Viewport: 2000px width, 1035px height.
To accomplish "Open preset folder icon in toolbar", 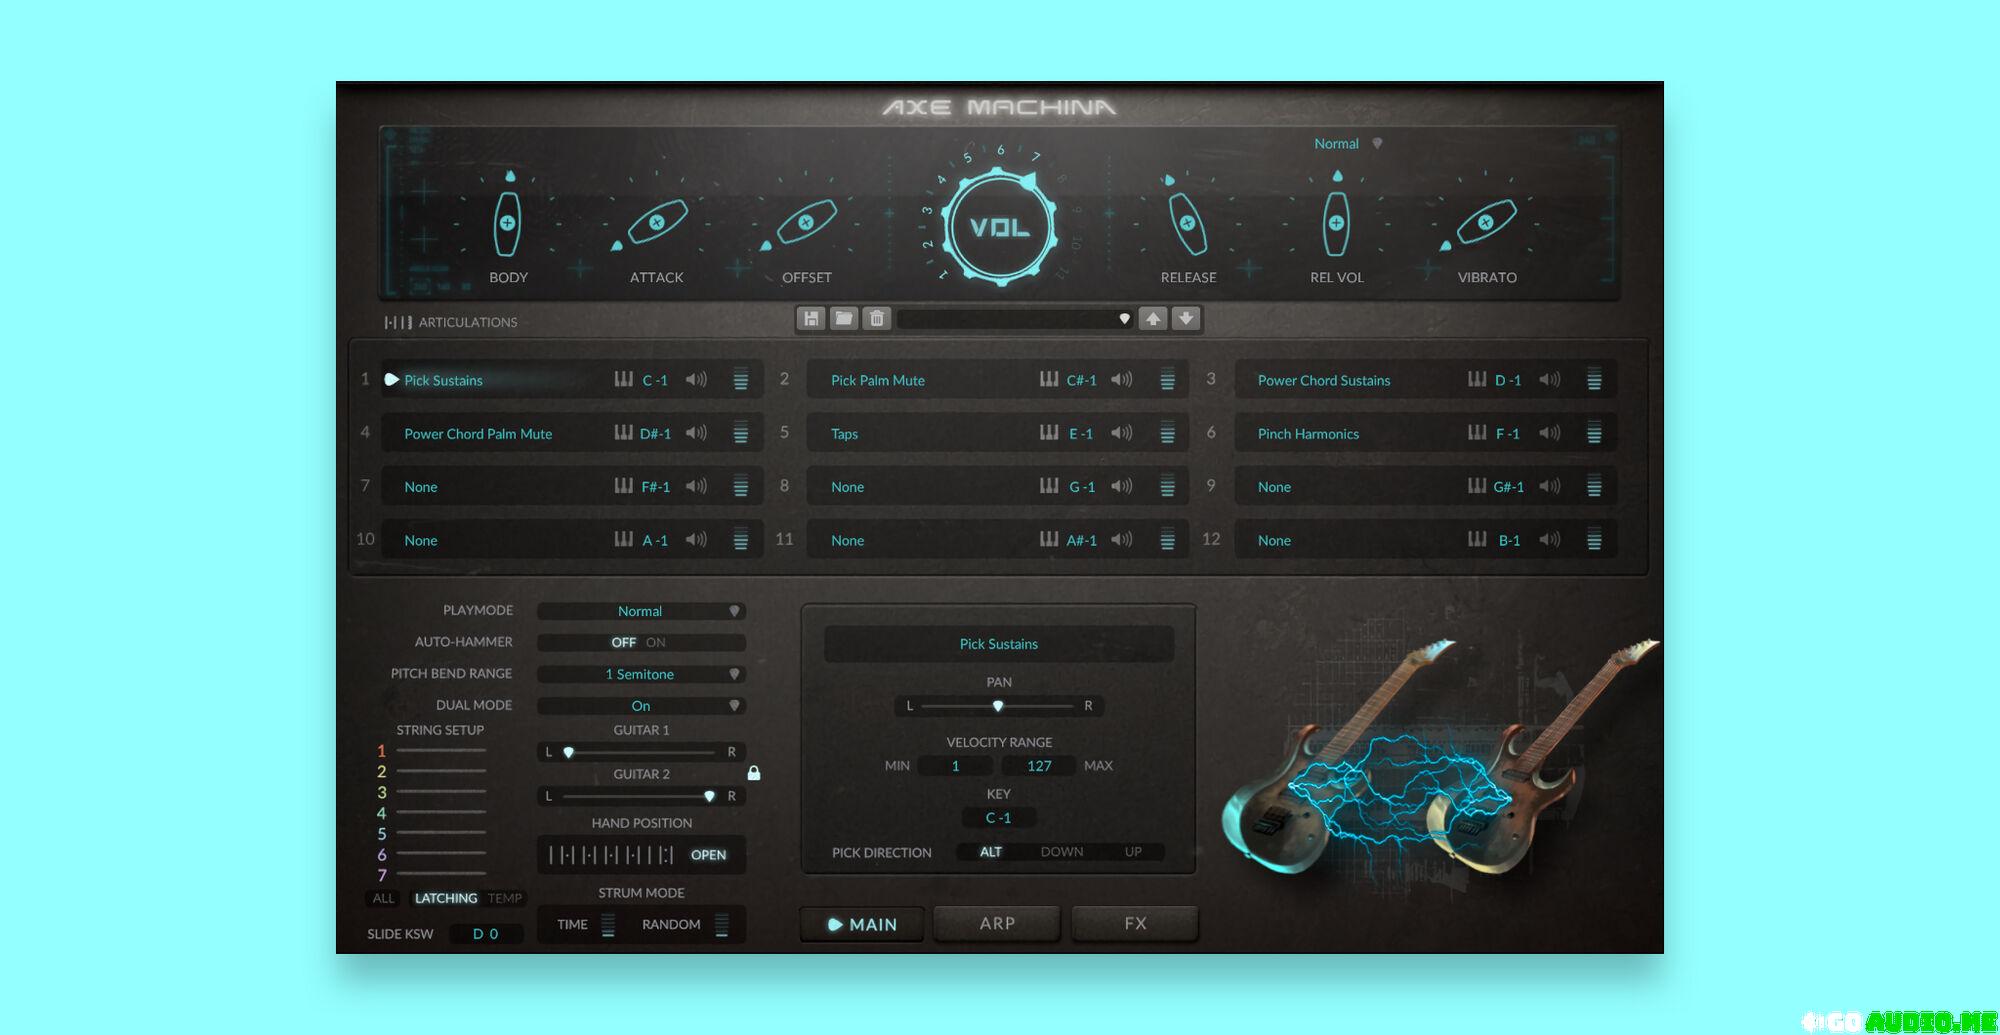I will [x=844, y=318].
